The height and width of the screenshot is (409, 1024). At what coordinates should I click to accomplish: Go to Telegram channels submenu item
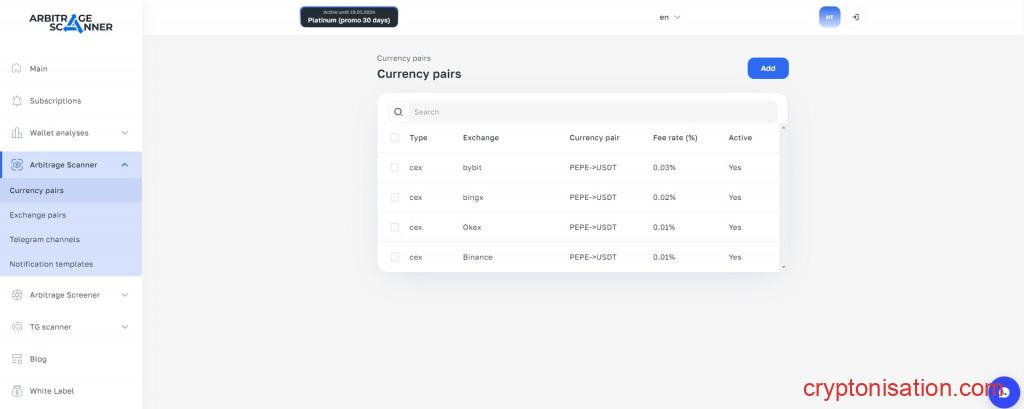44,239
